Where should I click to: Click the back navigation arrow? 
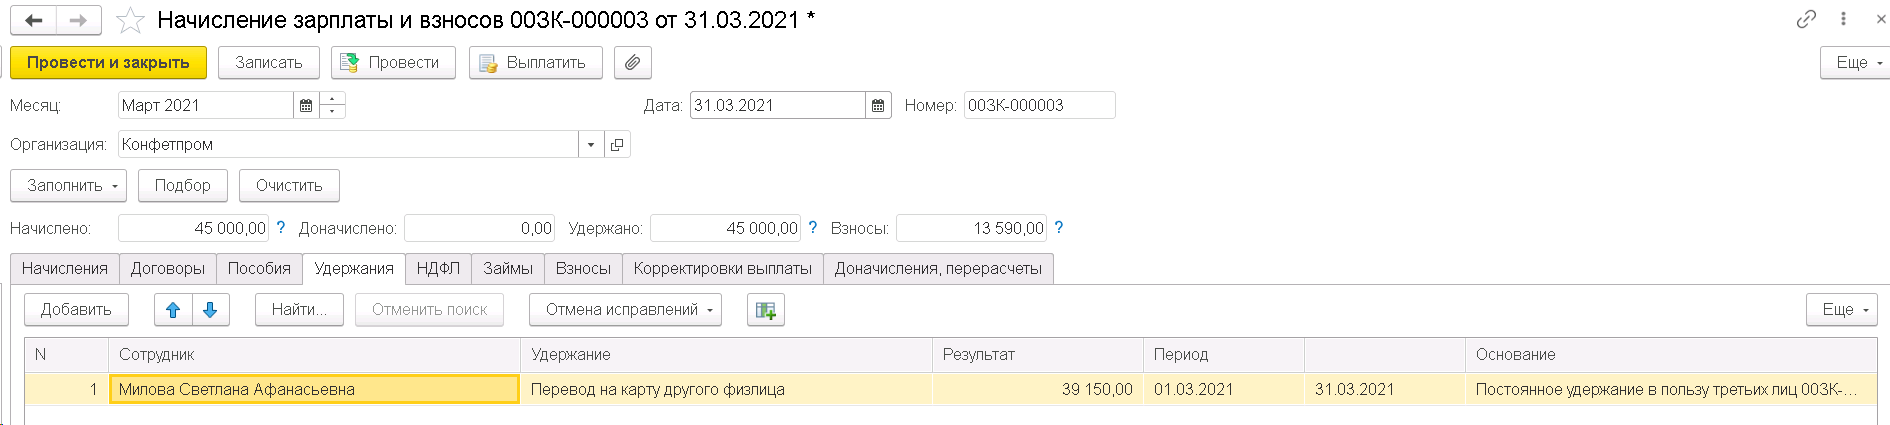click(x=33, y=20)
